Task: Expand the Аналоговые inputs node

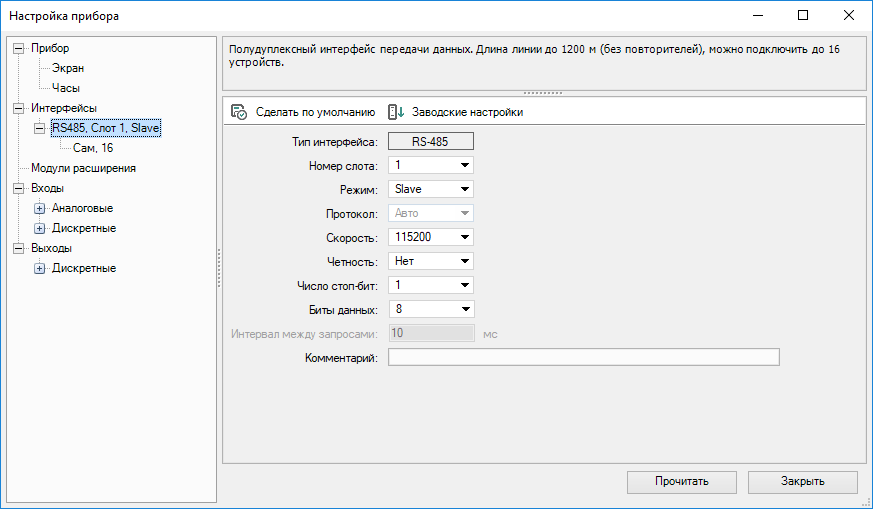Action: coord(40,208)
